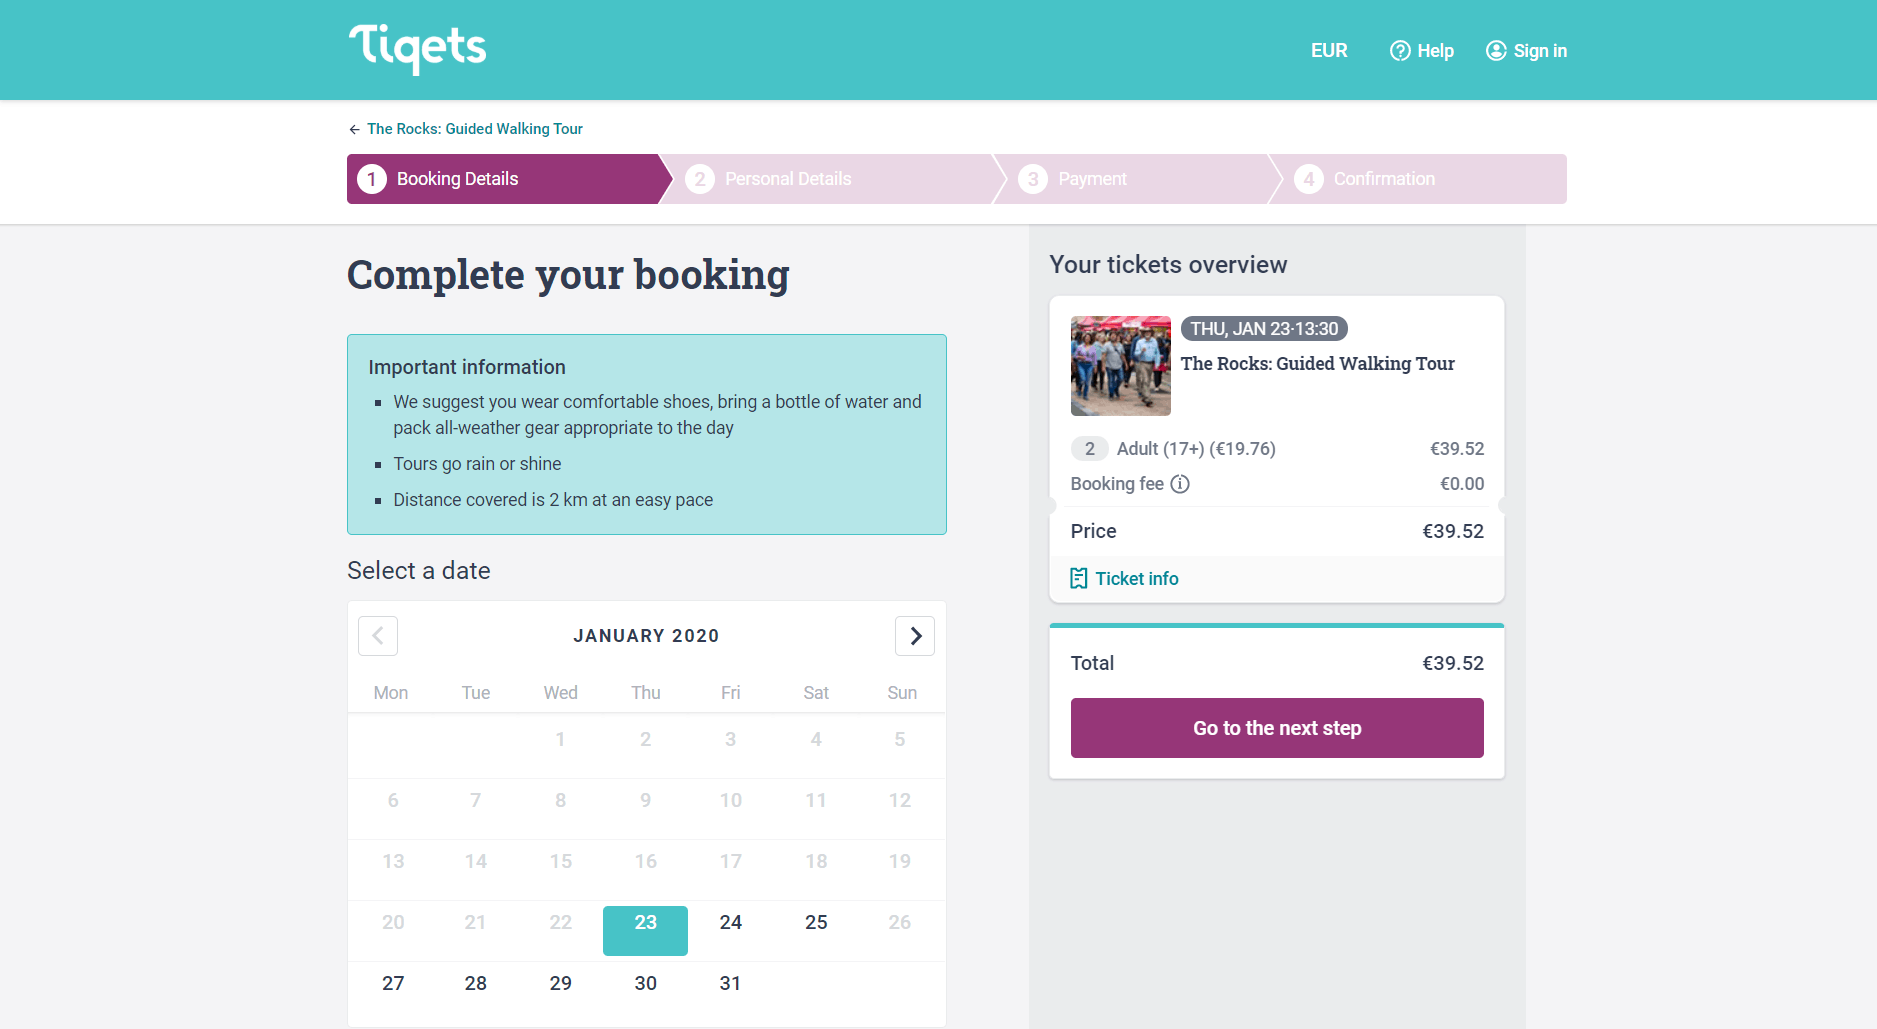Choose January 24 on the calendar
The height and width of the screenshot is (1029, 1877).
click(731, 923)
